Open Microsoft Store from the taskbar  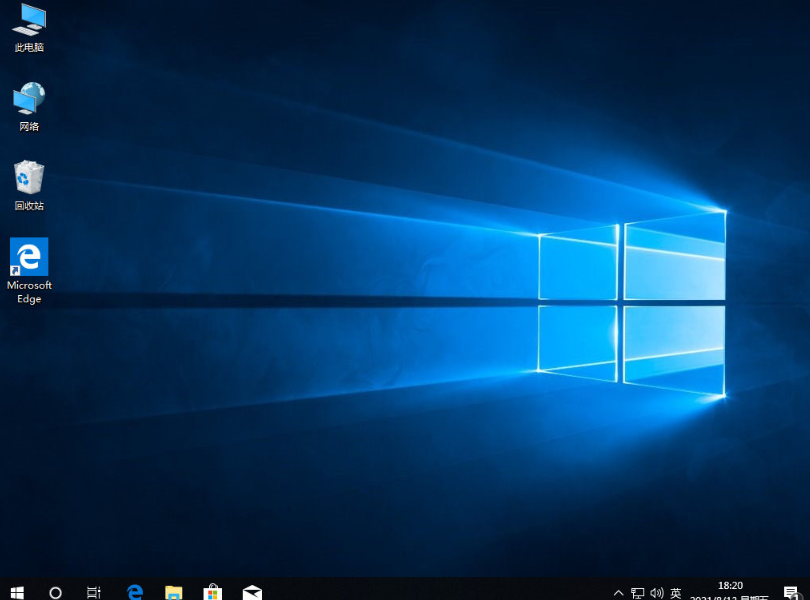tap(212, 592)
